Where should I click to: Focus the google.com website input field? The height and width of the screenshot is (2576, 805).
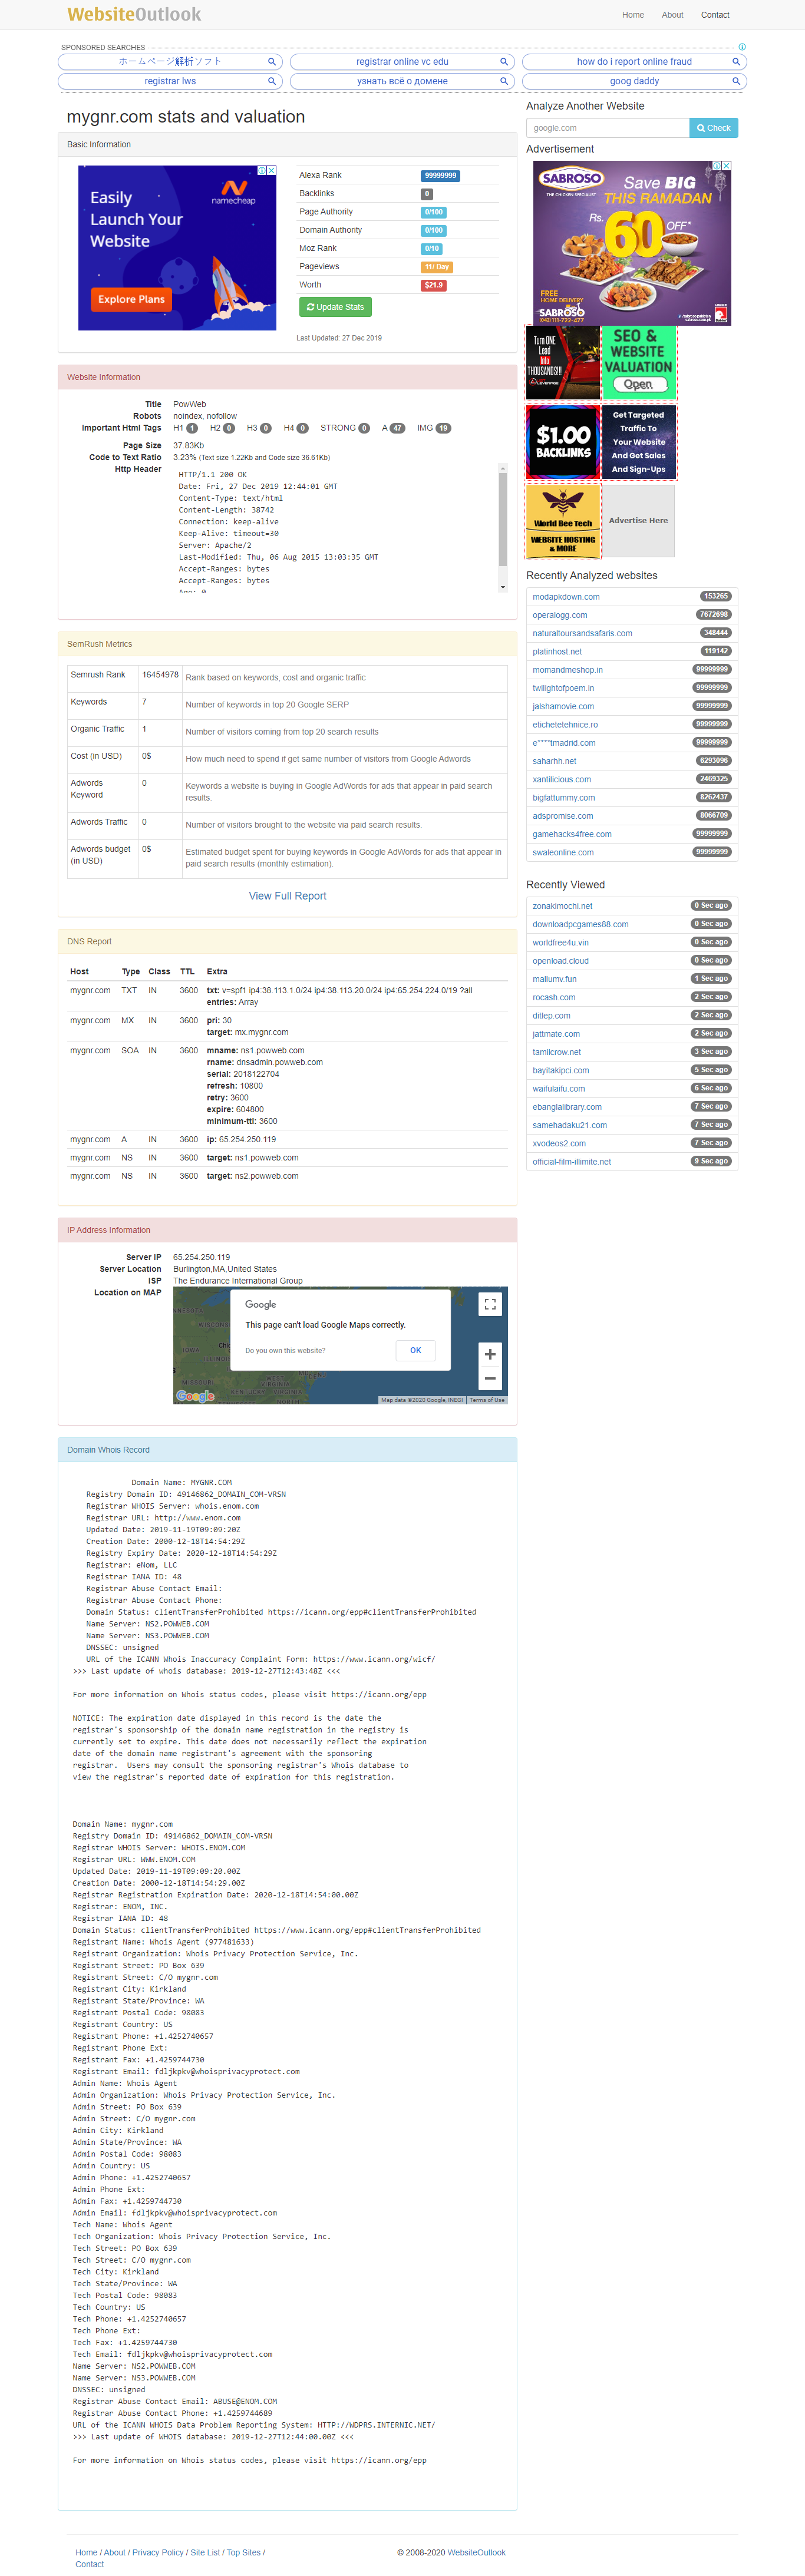608,128
